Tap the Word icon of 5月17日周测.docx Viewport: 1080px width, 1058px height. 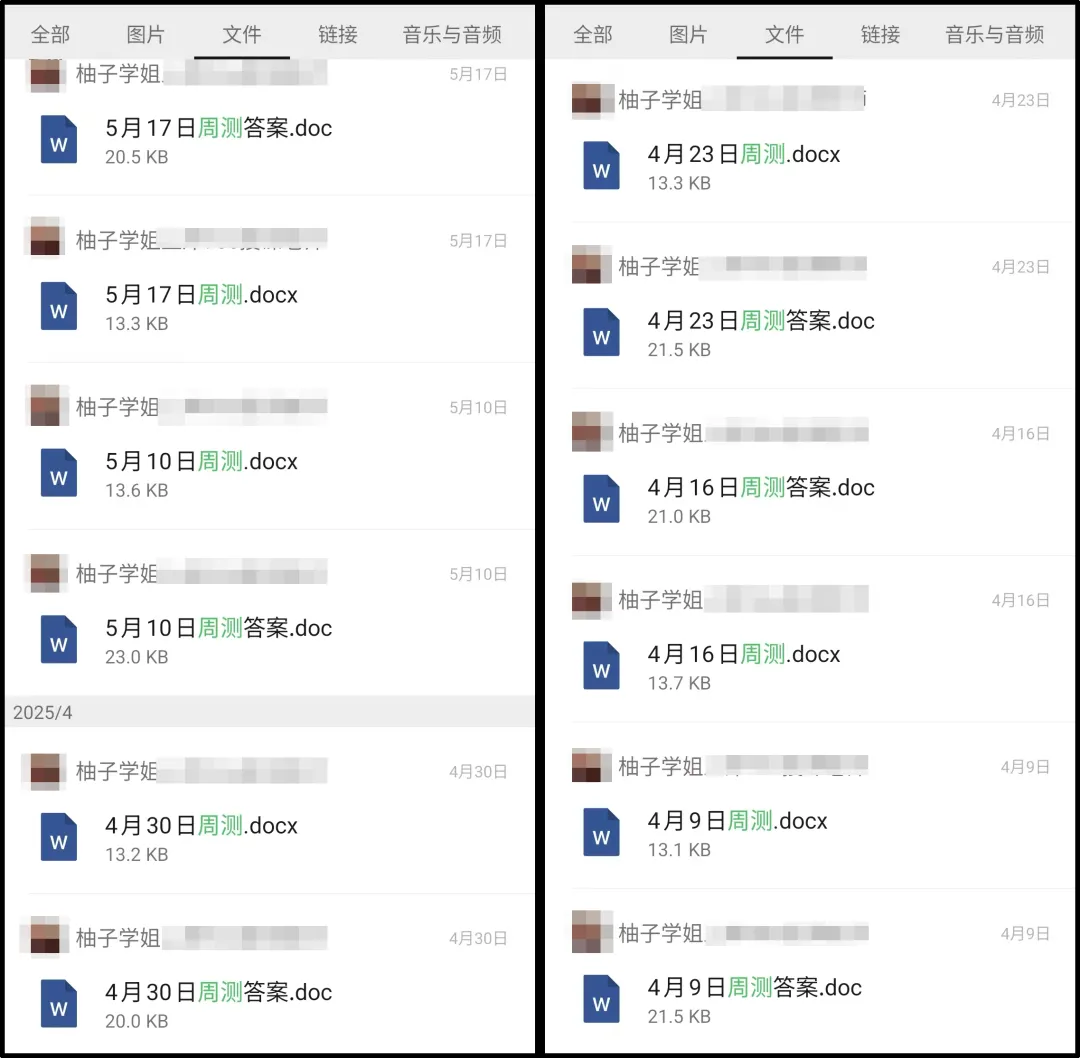point(59,306)
